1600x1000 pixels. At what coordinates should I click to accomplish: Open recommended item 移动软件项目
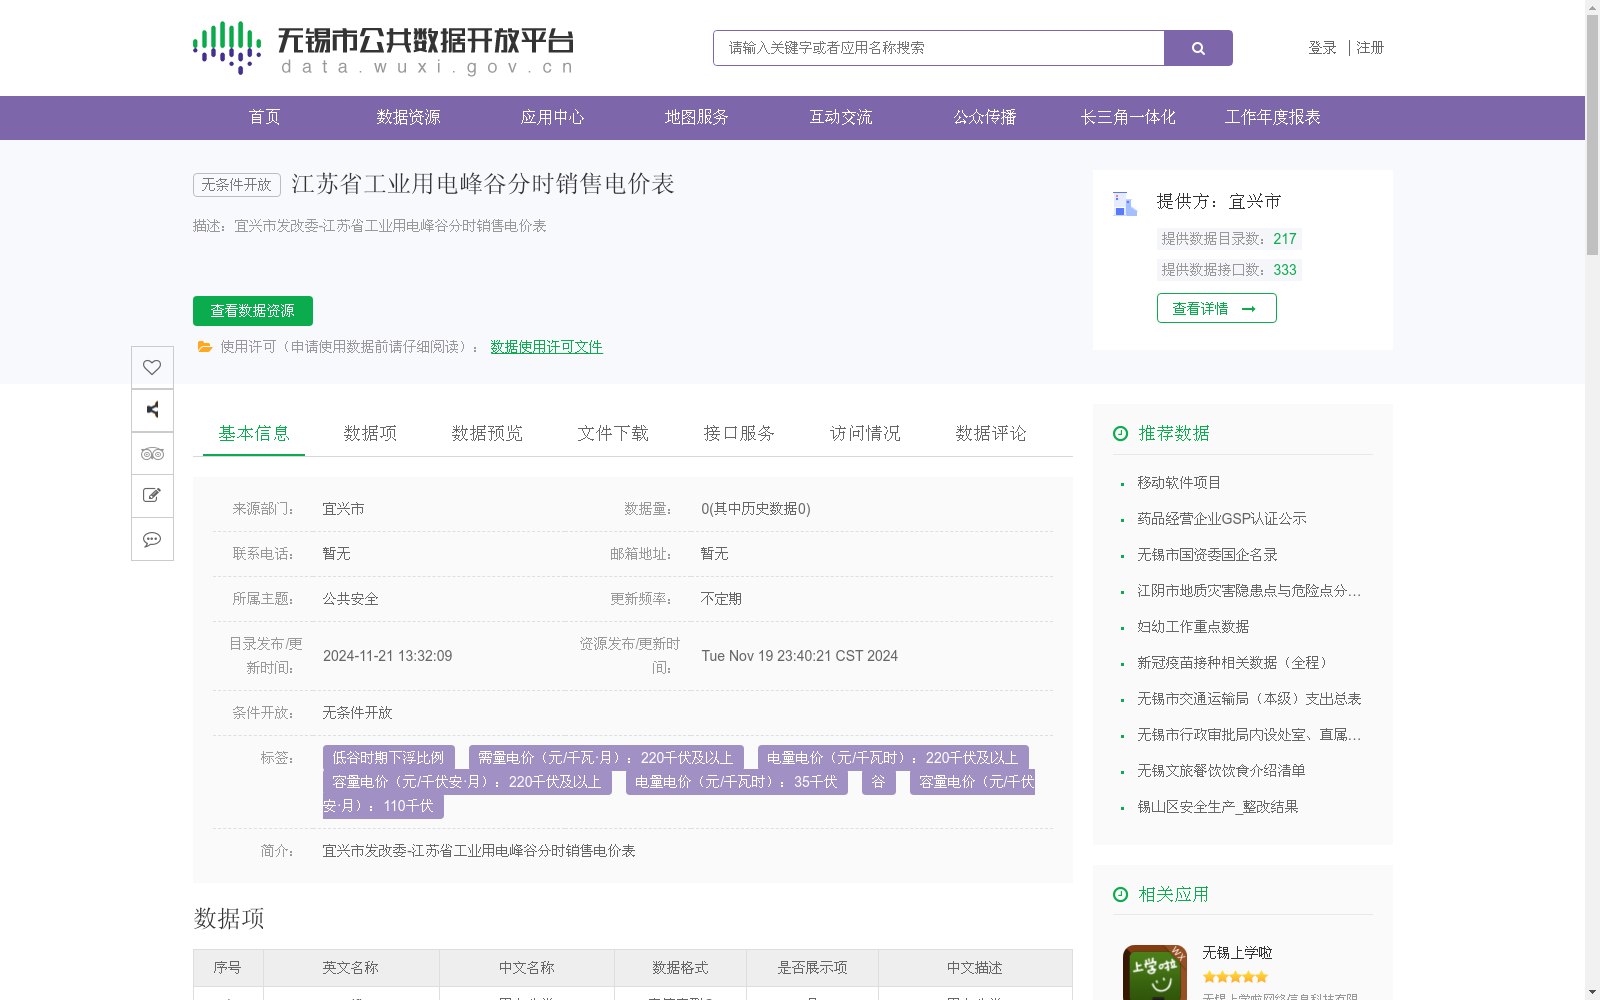1178,482
